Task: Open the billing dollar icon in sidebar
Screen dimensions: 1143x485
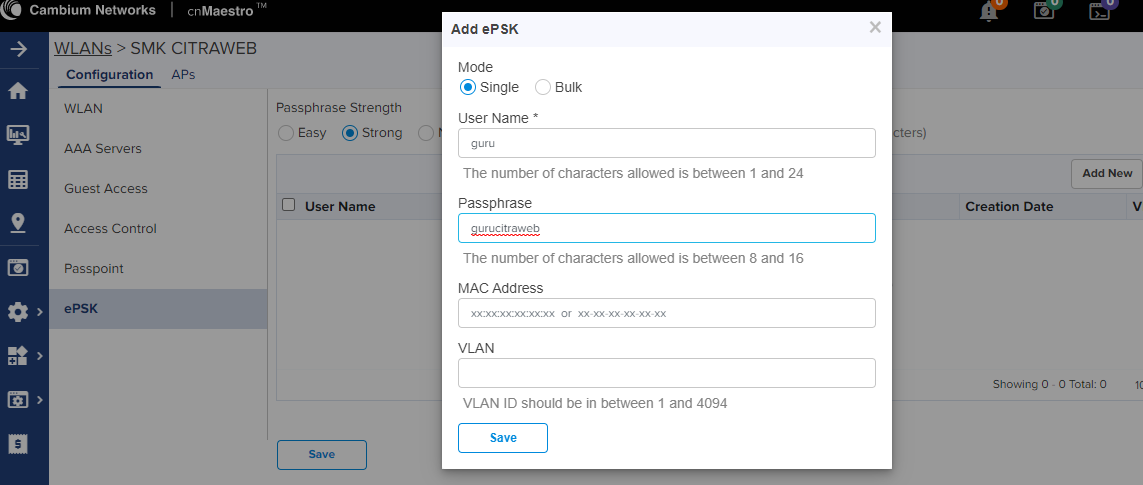Action: (18, 443)
